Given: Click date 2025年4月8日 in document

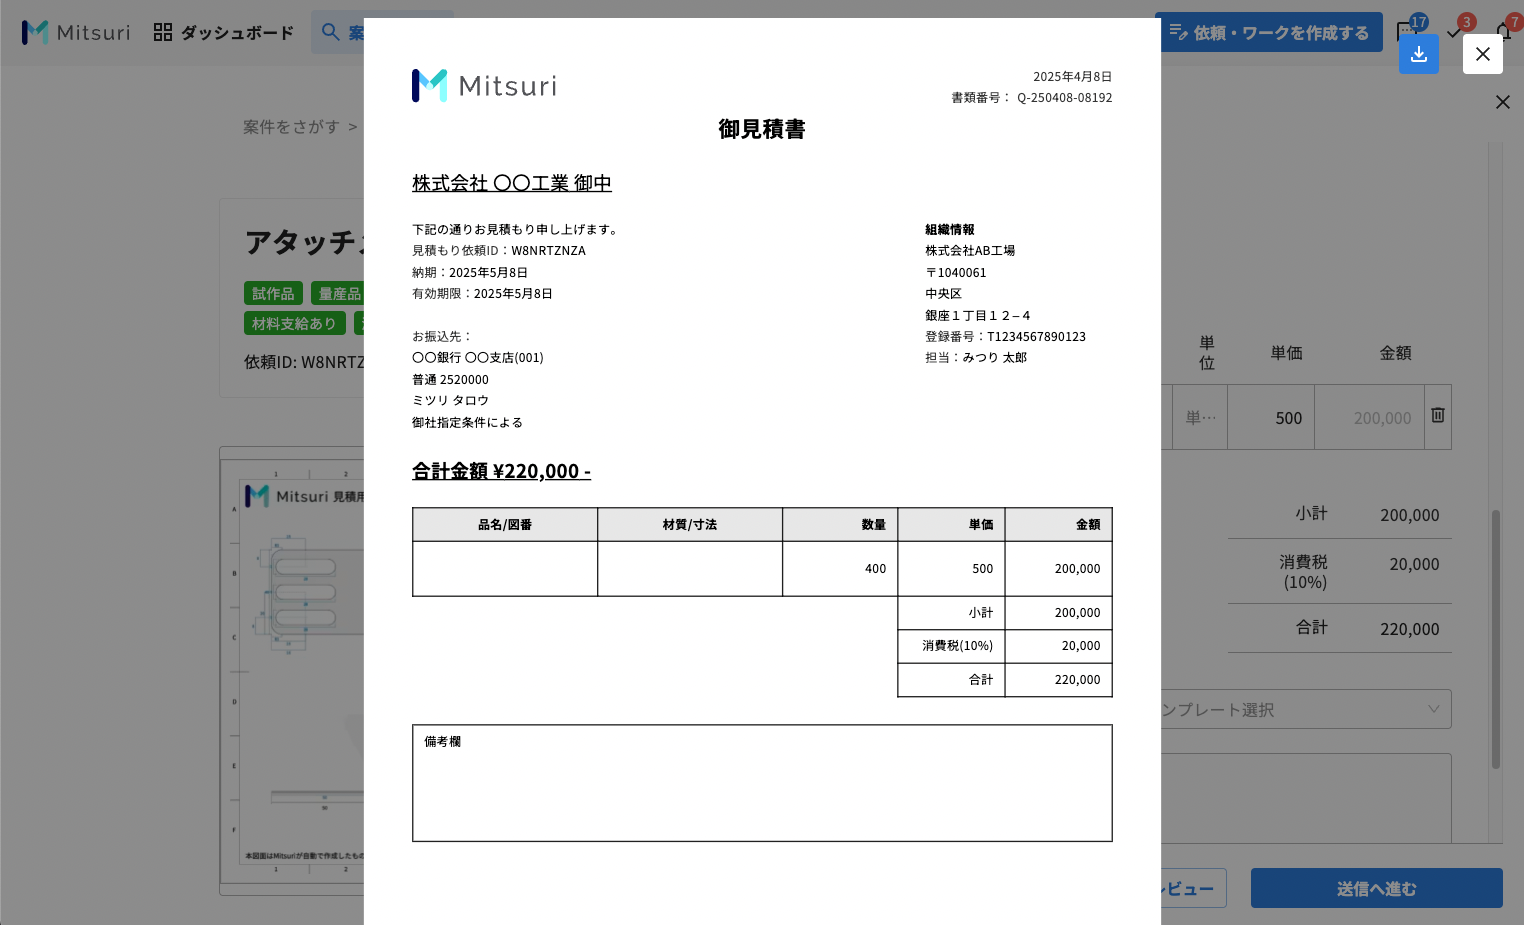Looking at the screenshot, I should pyautogui.click(x=1072, y=77).
